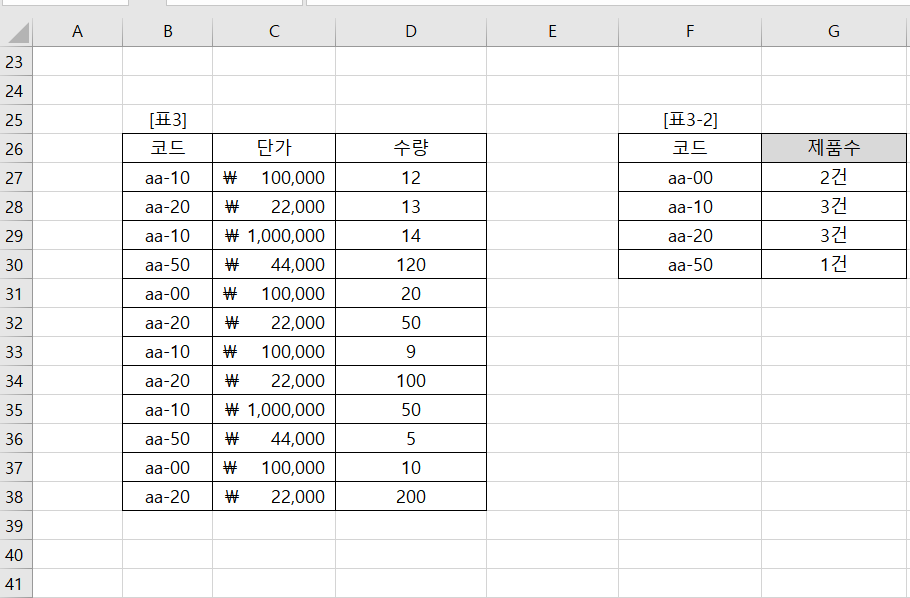
Task: Select quantity 9 cell
Action: (x=411, y=352)
